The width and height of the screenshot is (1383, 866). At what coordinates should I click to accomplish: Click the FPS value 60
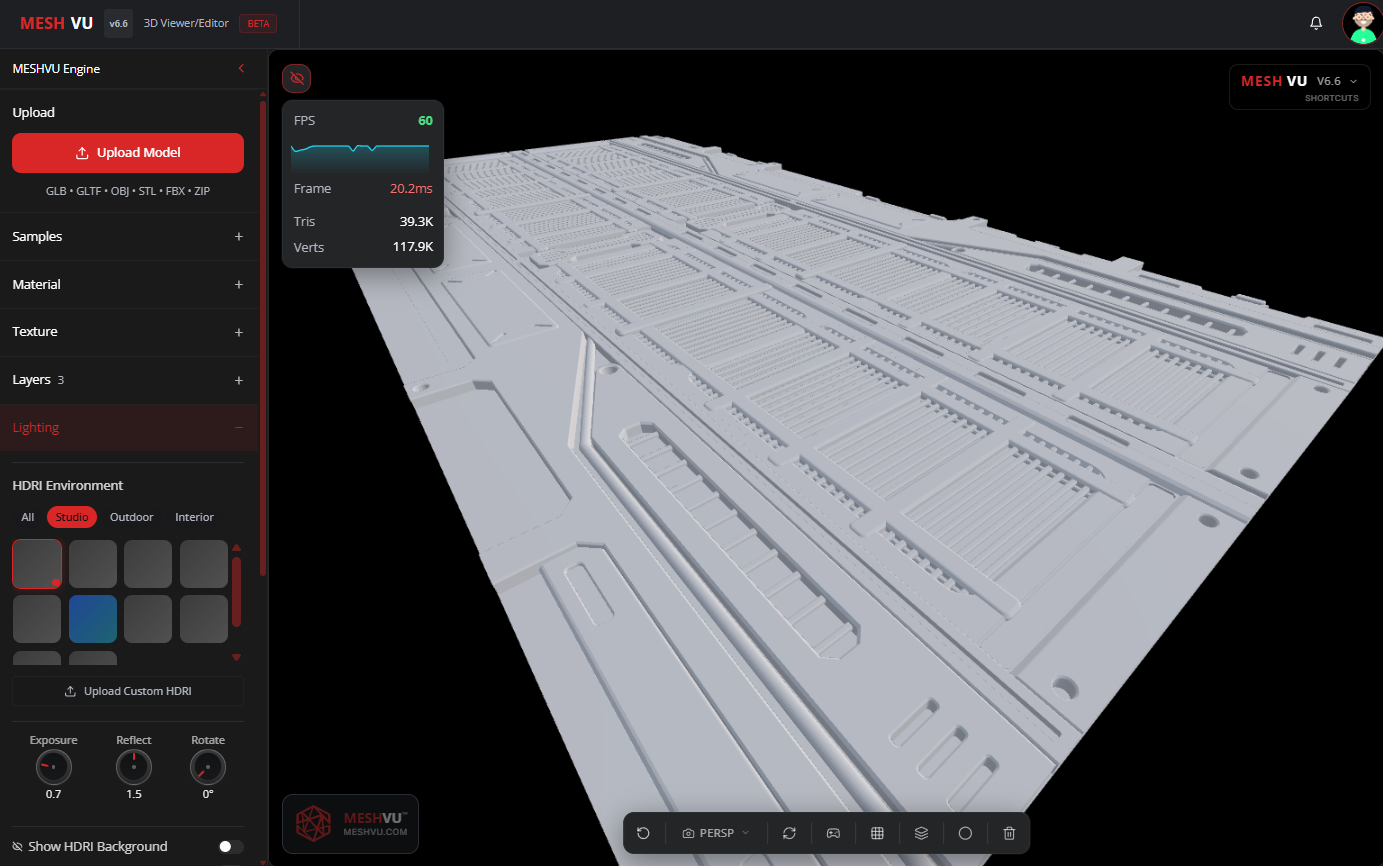tap(425, 121)
